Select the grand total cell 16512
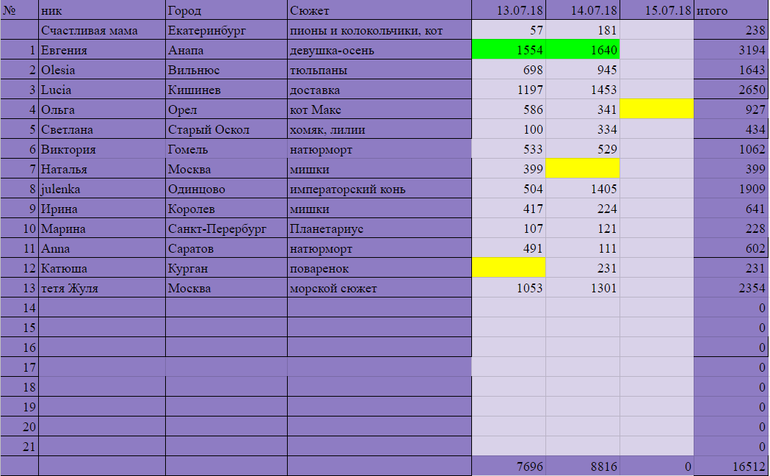770x476 pixels. (x=731, y=466)
